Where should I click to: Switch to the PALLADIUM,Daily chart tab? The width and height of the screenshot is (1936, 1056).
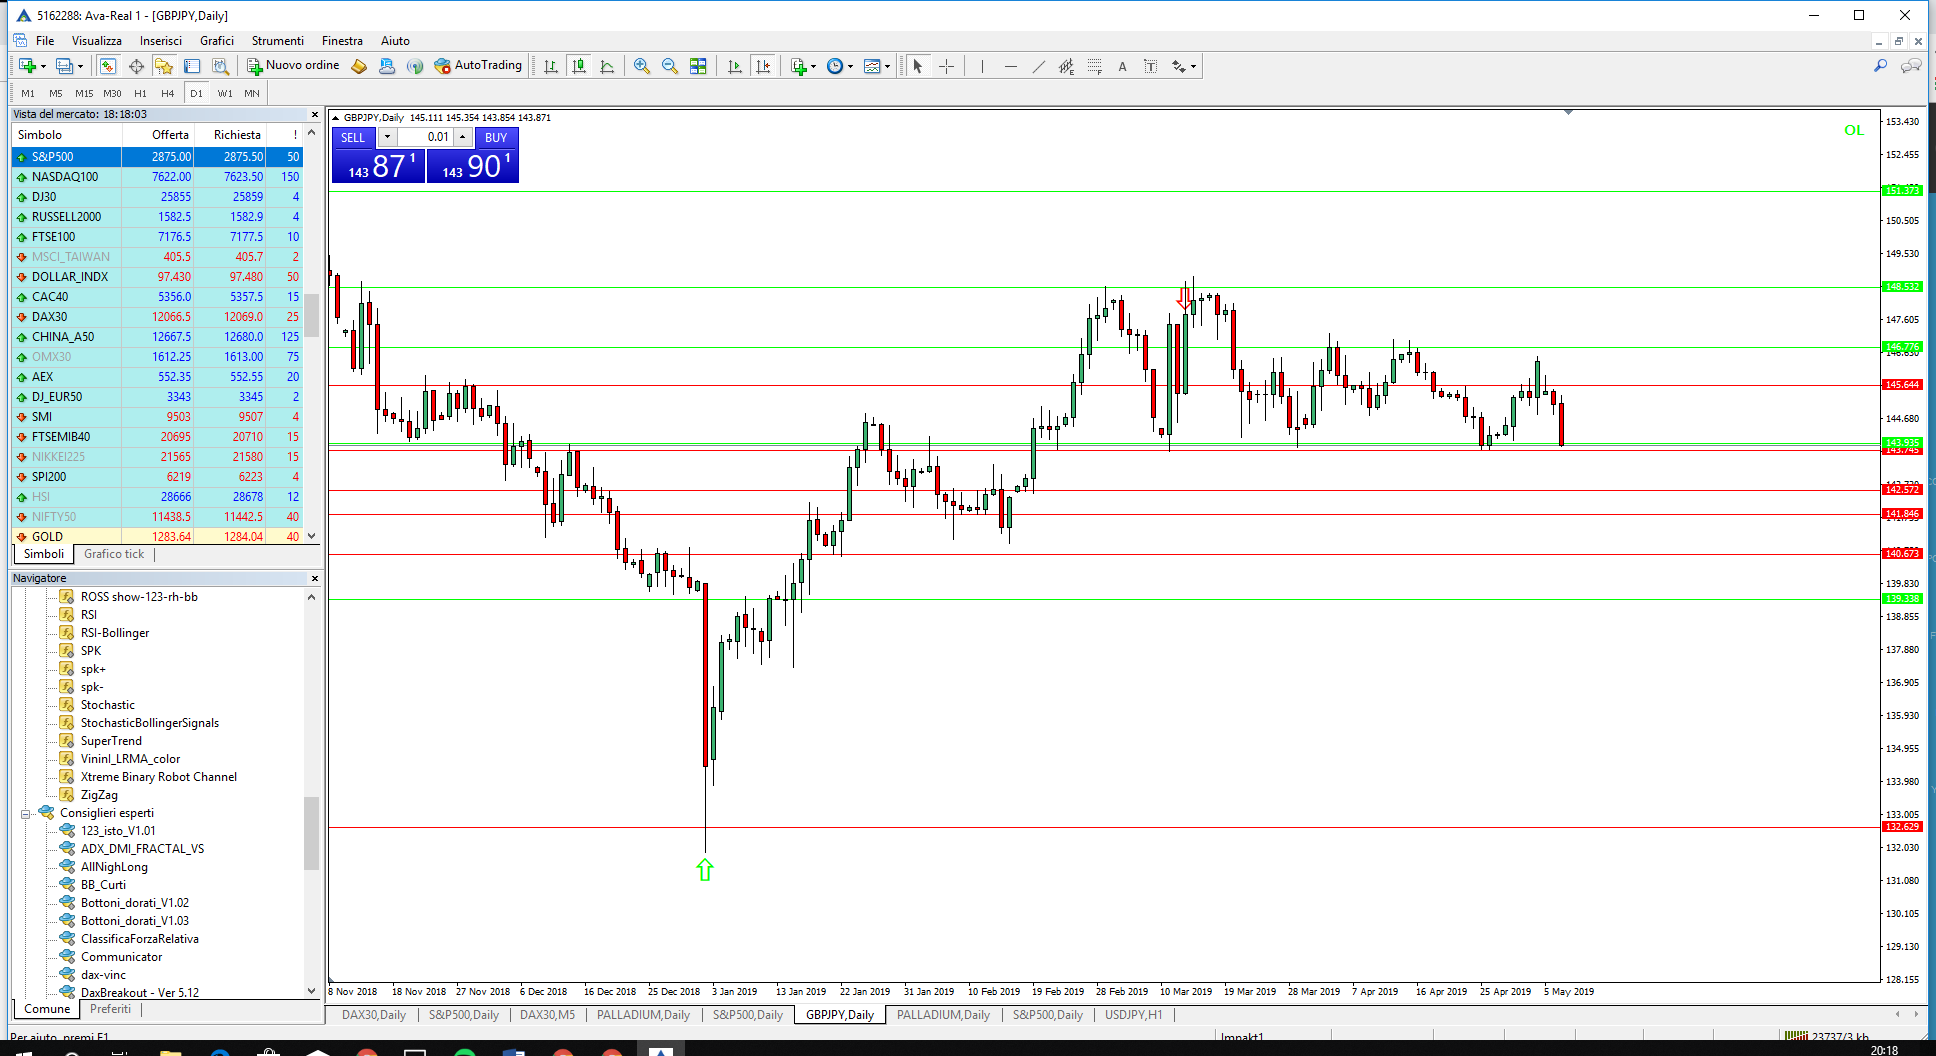point(643,1015)
